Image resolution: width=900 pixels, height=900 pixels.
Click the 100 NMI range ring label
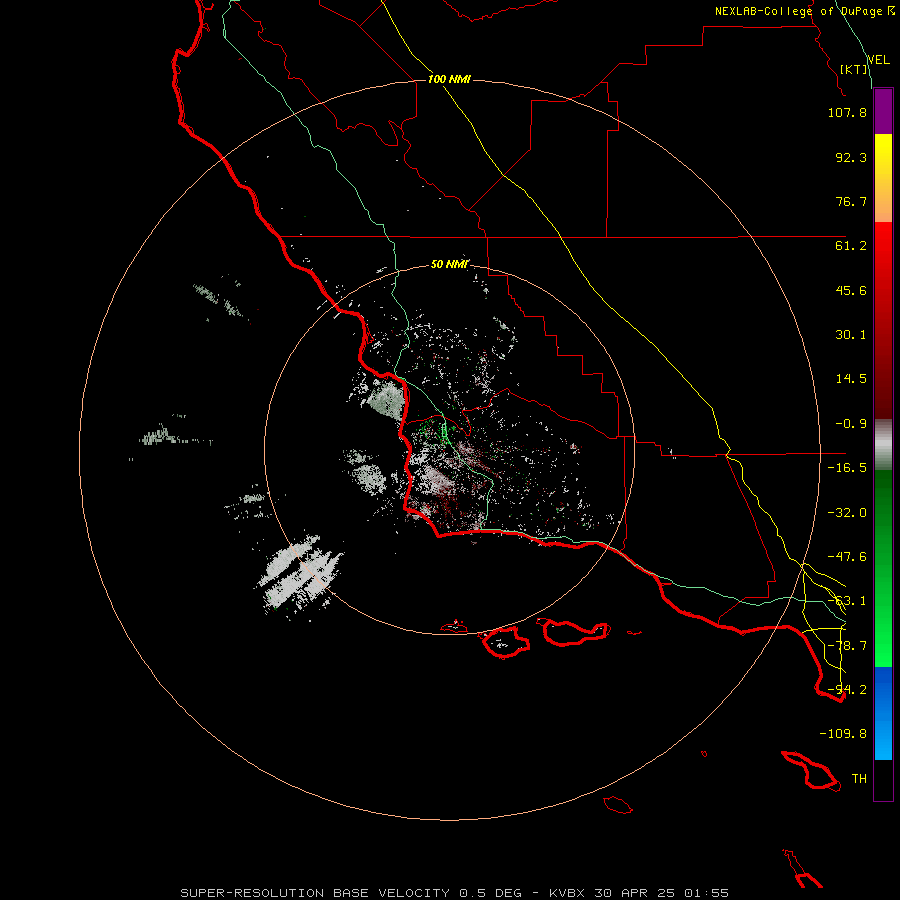pyautogui.click(x=449, y=79)
